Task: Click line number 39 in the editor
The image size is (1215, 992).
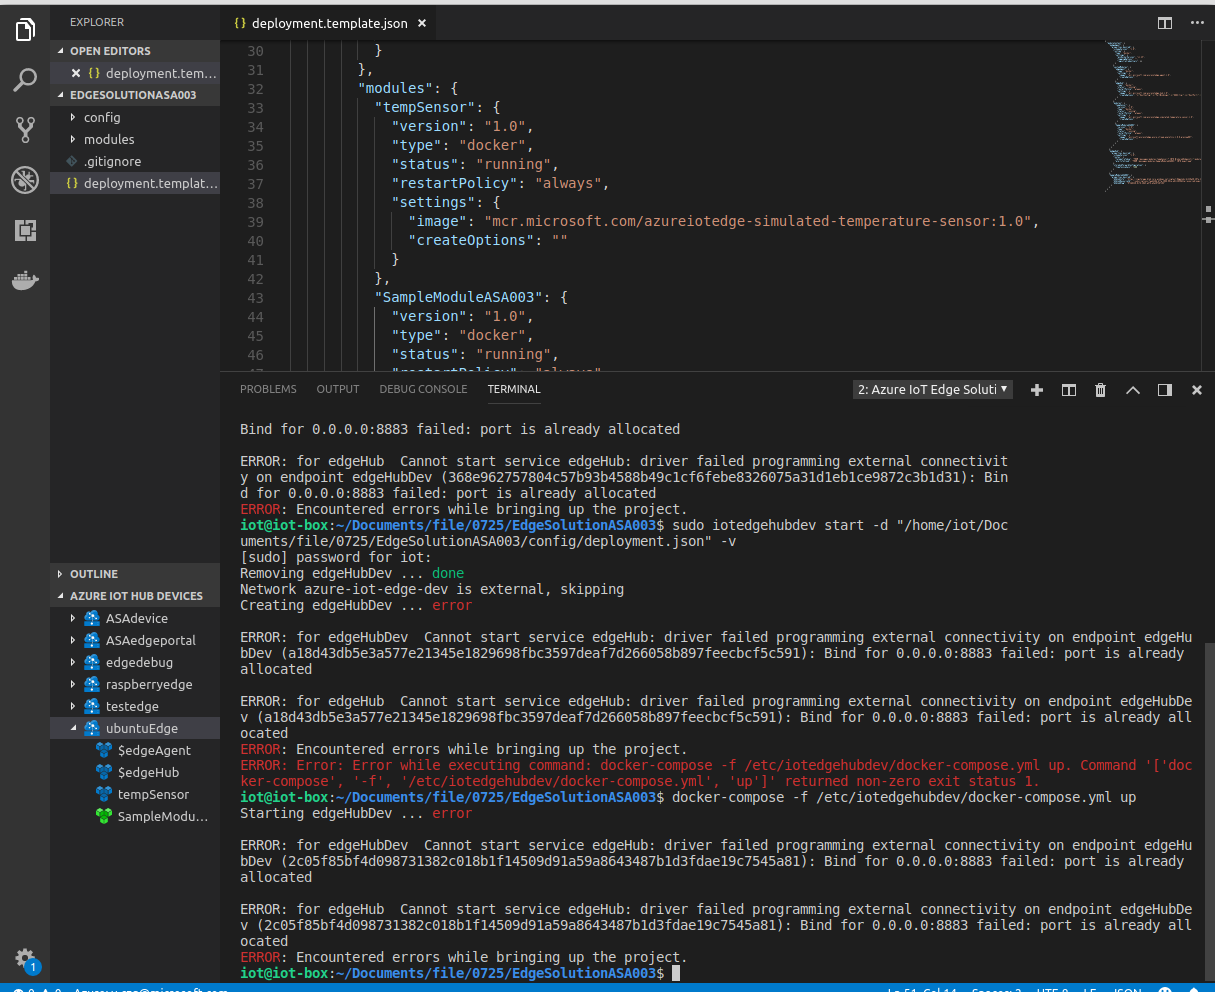Action: point(255,221)
